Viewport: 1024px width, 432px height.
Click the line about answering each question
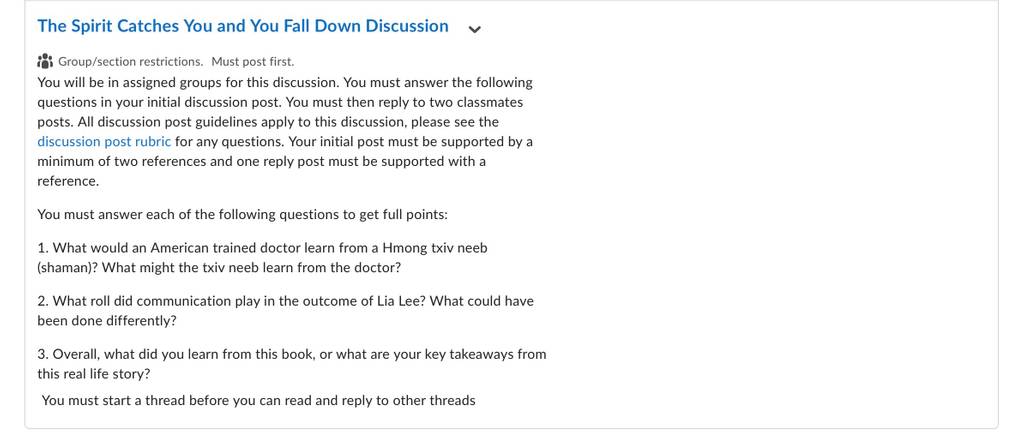pos(242,215)
